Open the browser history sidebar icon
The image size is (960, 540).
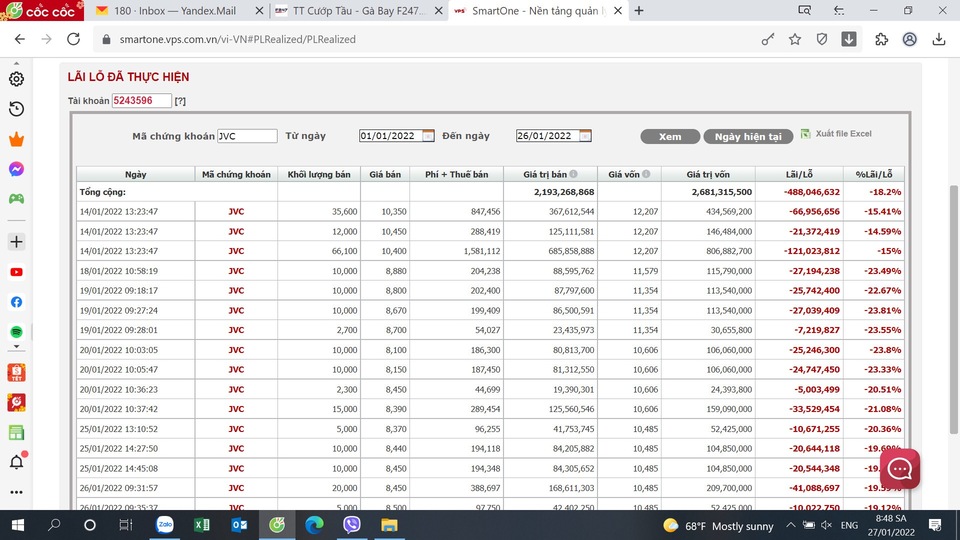[16, 109]
